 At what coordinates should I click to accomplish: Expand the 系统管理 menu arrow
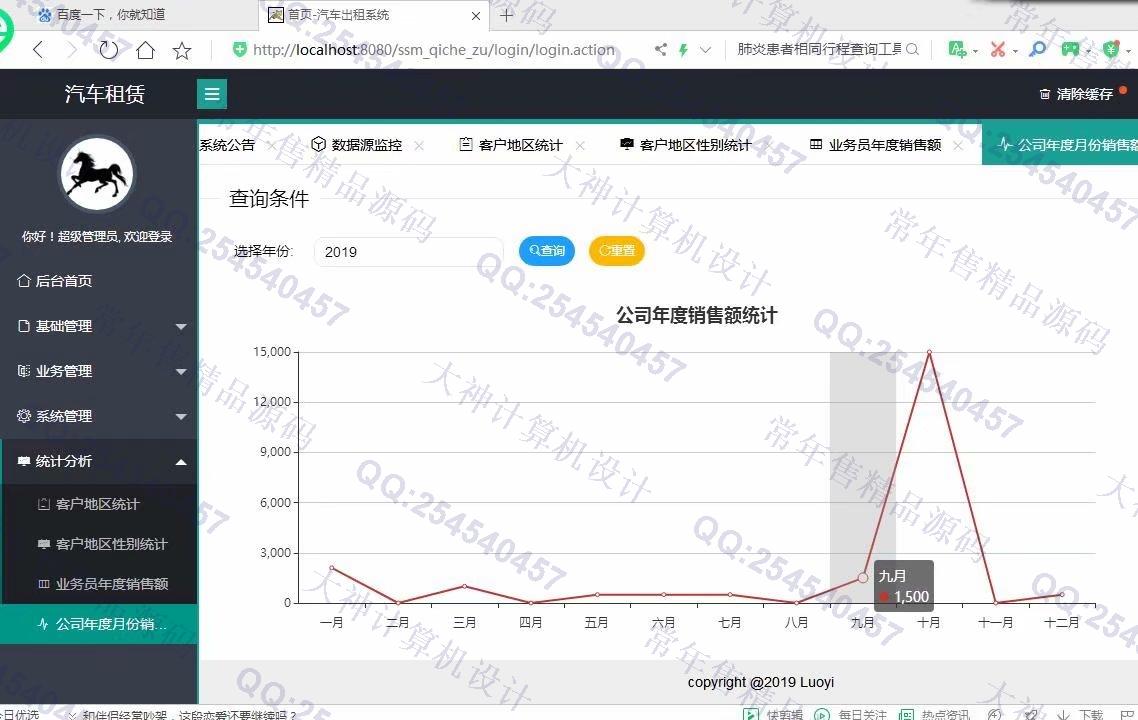(x=181, y=417)
